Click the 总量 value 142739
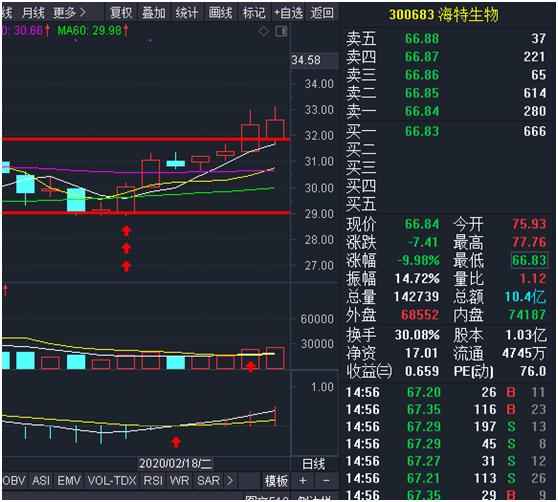 (416, 297)
